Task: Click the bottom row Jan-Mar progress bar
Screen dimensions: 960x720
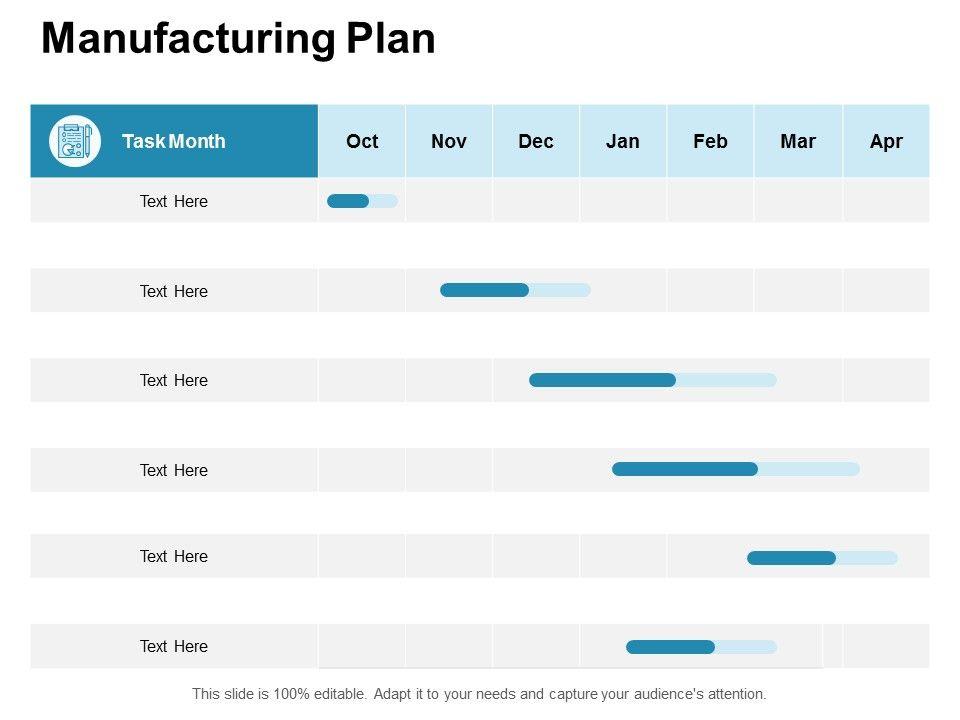Action: pyautogui.click(x=700, y=647)
